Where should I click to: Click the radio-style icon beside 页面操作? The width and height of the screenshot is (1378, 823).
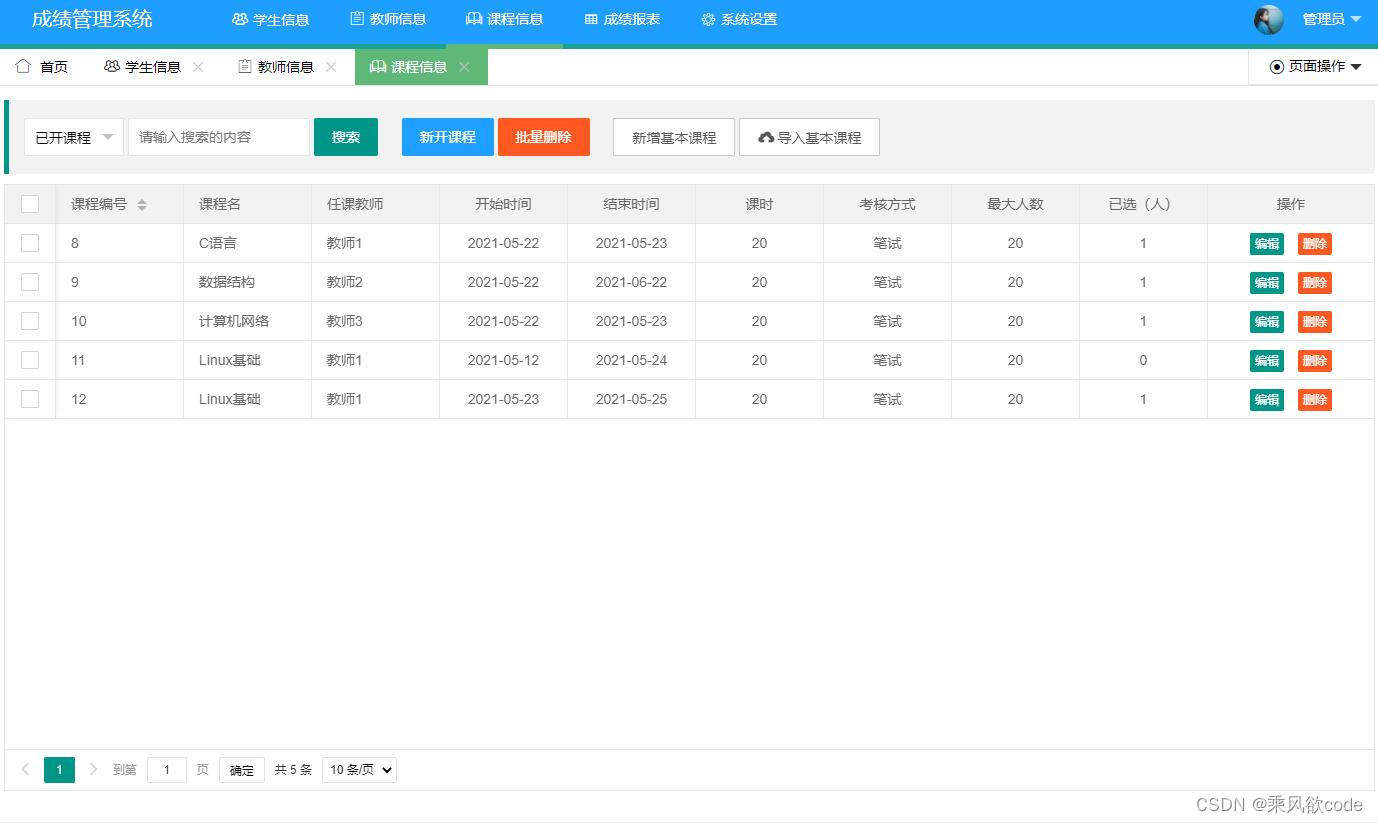[1276, 67]
